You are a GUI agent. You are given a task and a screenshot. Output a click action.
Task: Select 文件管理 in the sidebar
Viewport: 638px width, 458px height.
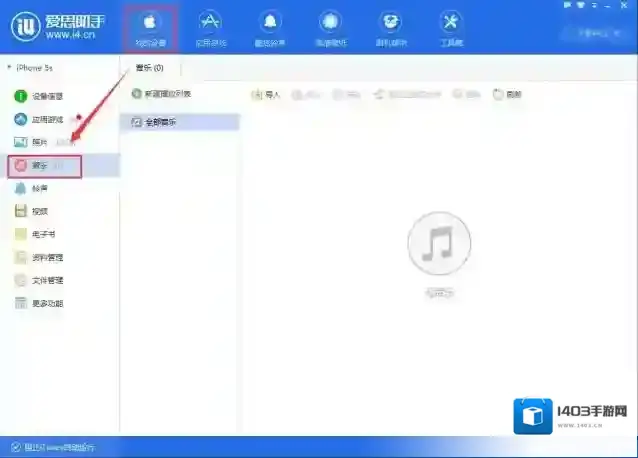tap(39, 280)
